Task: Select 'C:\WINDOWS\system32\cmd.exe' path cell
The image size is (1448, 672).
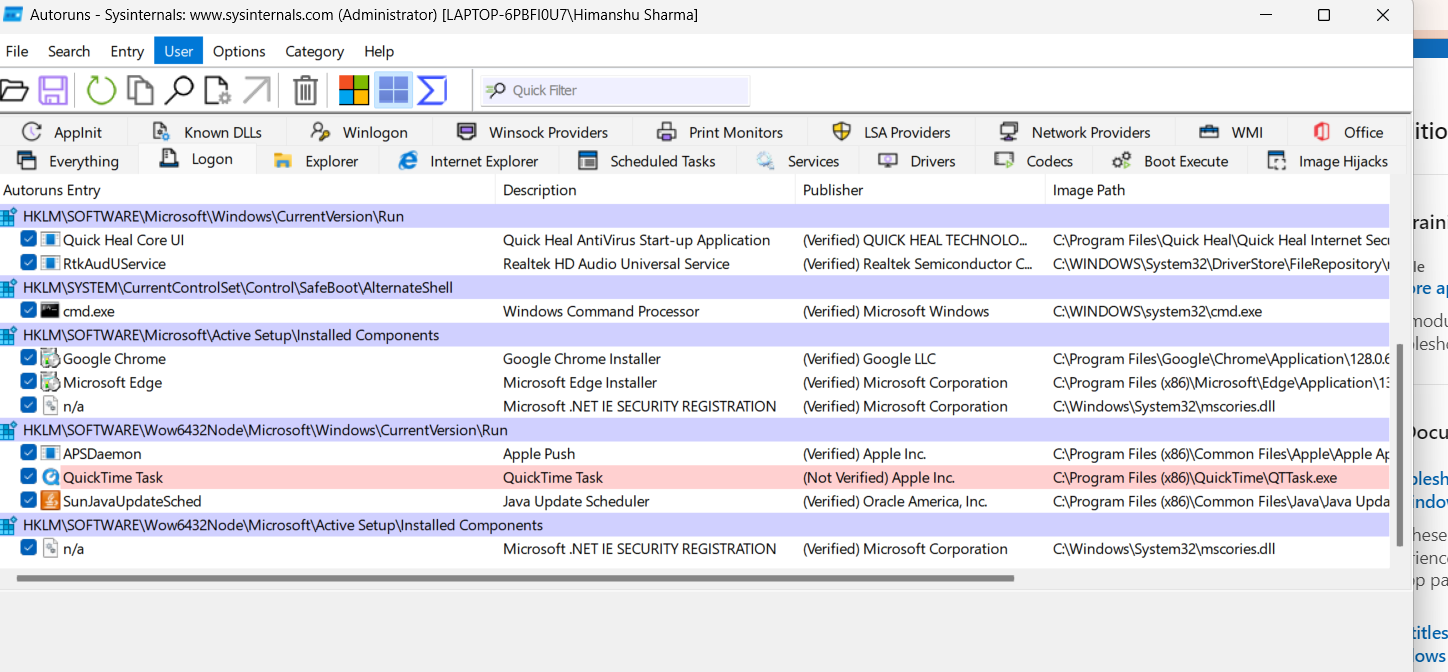Action: click(1157, 311)
